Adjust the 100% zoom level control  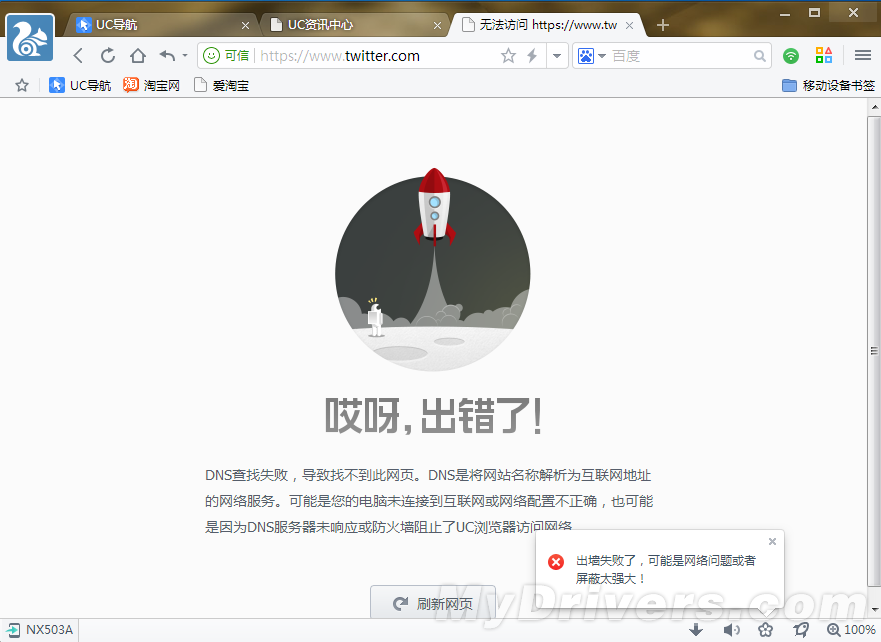tap(851, 630)
